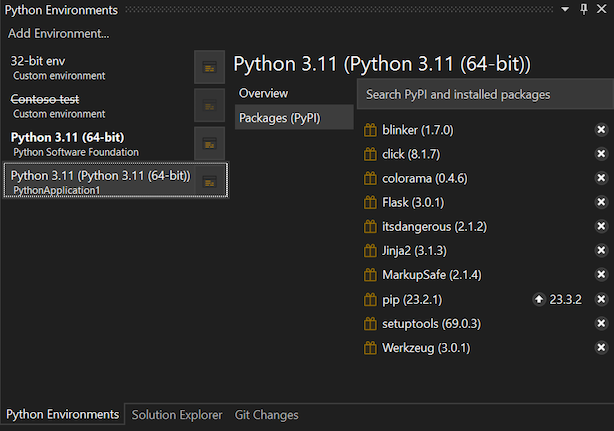
Task: Open interactive window for Python Software Foundation environment
Action: [209, 143]
